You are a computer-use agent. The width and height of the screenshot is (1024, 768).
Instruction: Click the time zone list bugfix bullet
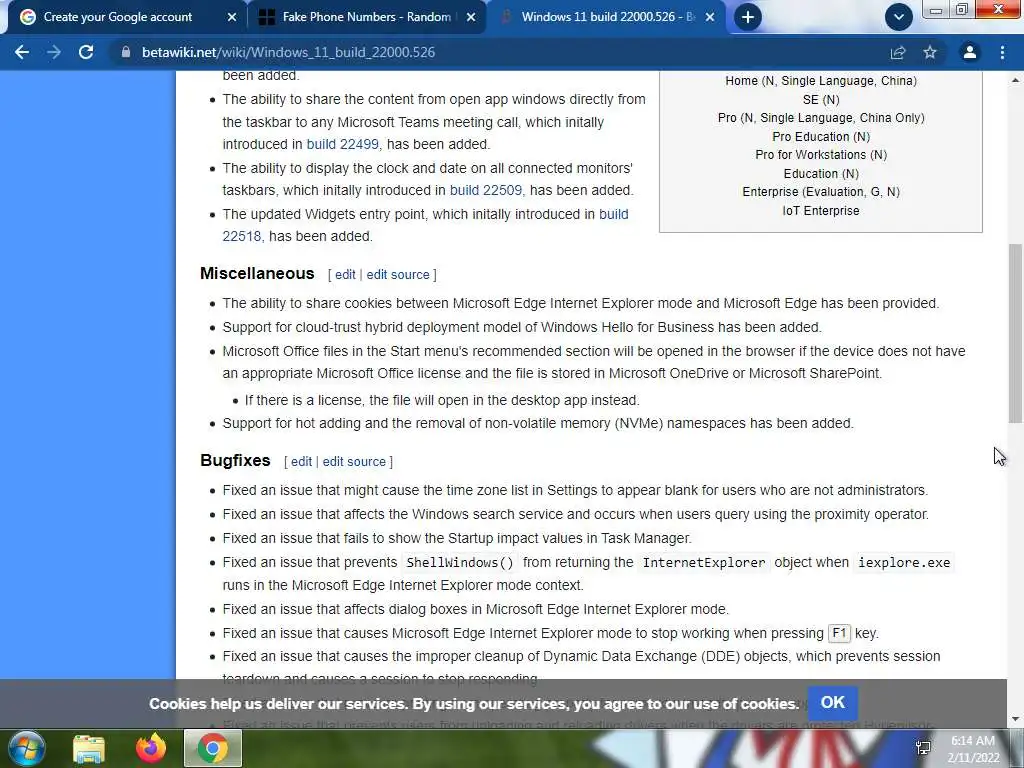coord(575,490)
